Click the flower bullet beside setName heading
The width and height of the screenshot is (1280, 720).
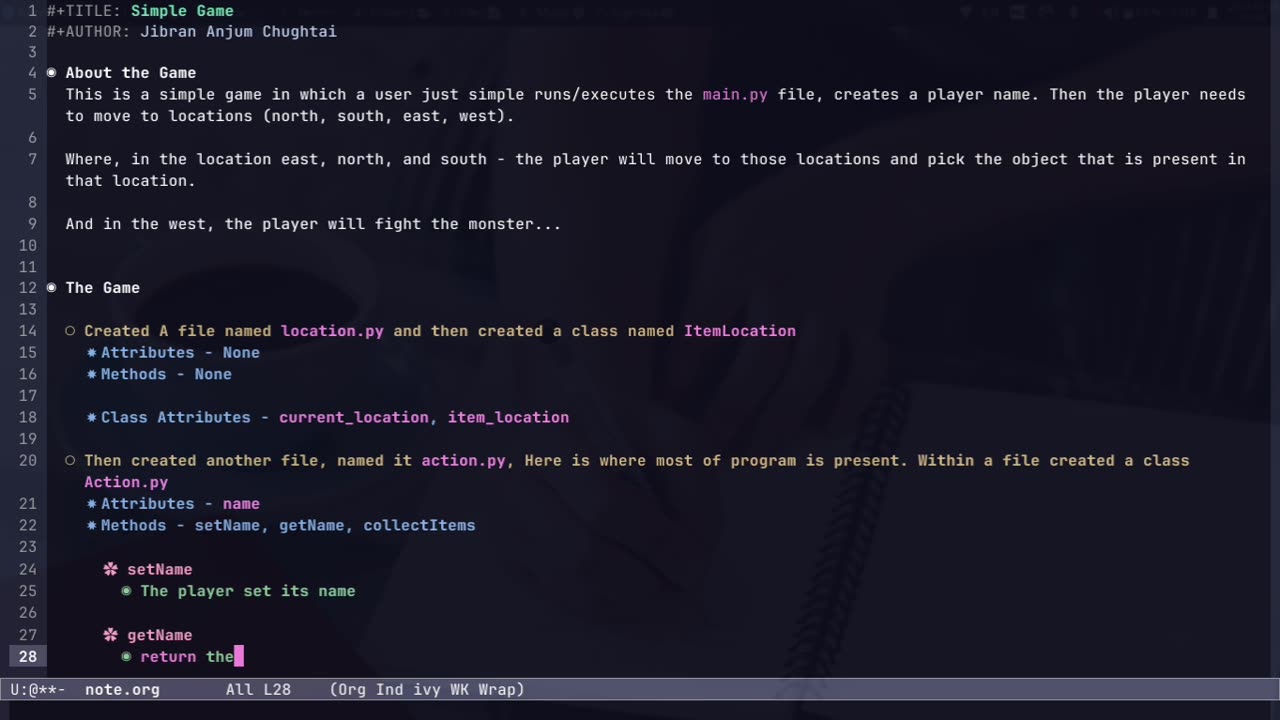[x=111, y=569]
